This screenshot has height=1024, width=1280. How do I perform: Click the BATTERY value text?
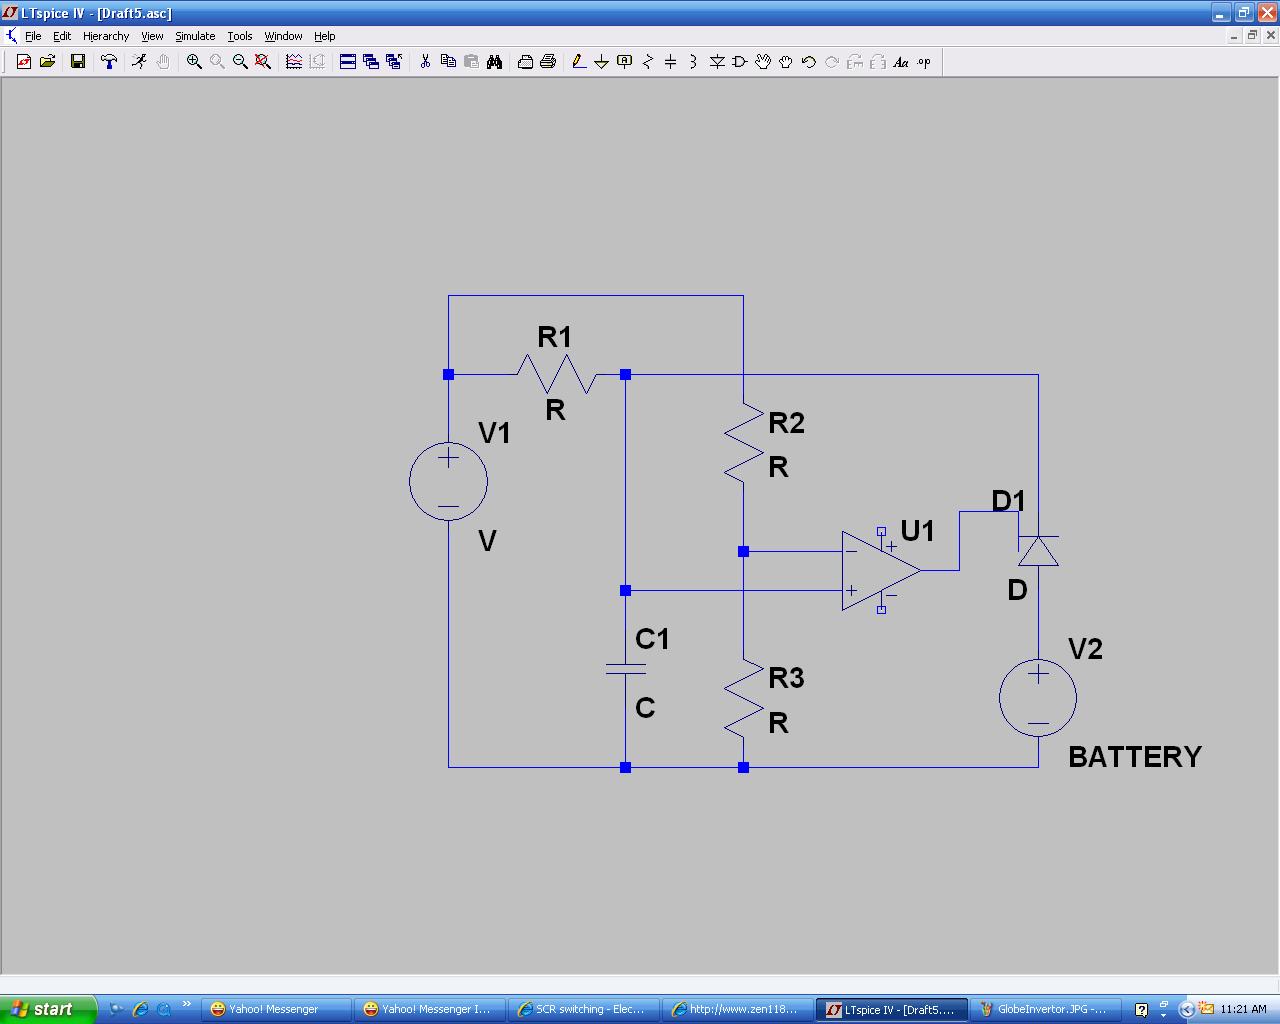[1135, 757]
